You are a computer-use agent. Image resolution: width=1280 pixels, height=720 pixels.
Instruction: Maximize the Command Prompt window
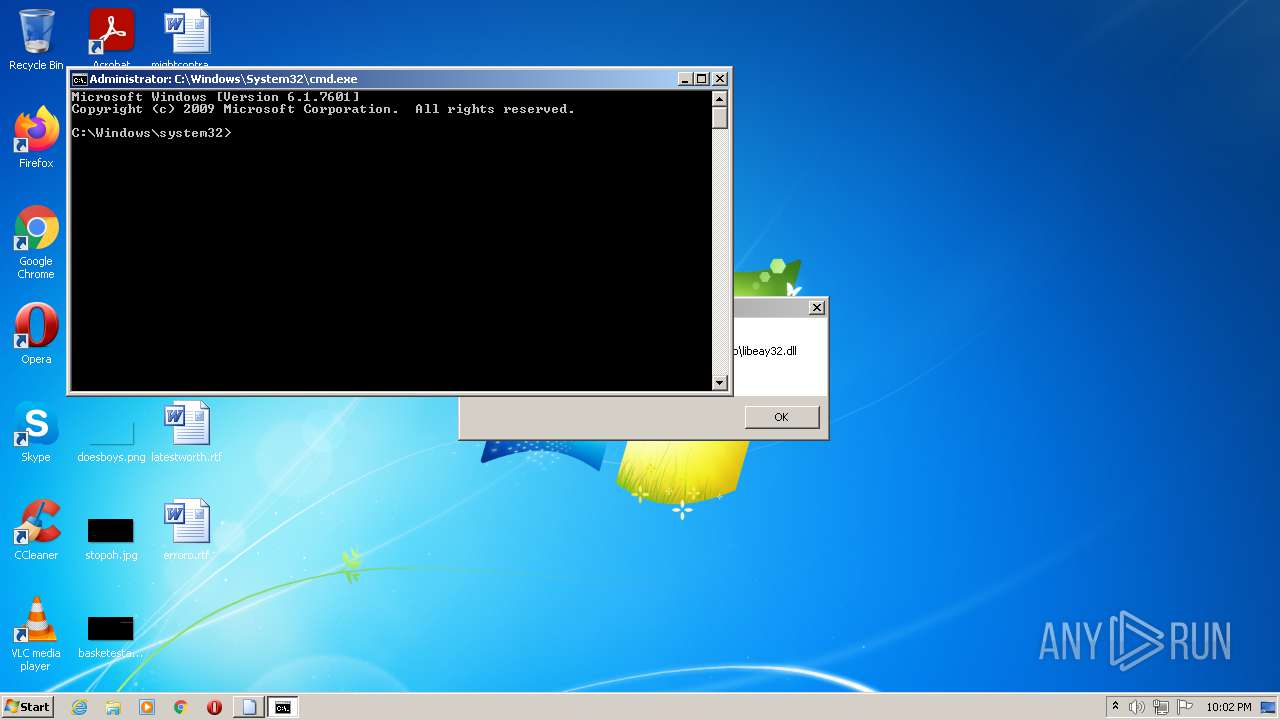pos(702,79)
